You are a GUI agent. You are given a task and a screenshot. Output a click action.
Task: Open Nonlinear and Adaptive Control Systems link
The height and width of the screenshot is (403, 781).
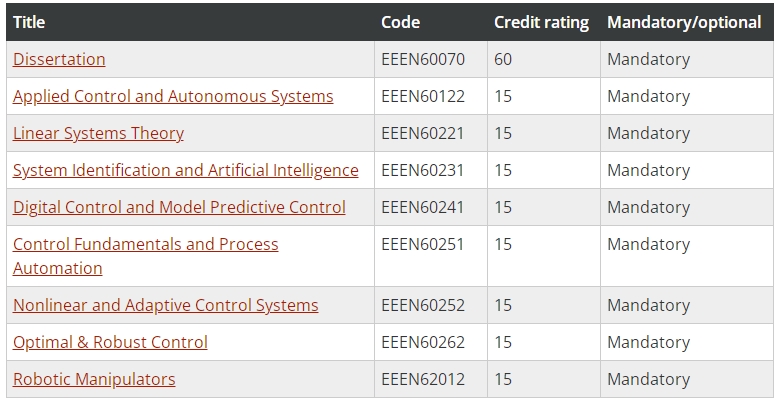[165, 305]
